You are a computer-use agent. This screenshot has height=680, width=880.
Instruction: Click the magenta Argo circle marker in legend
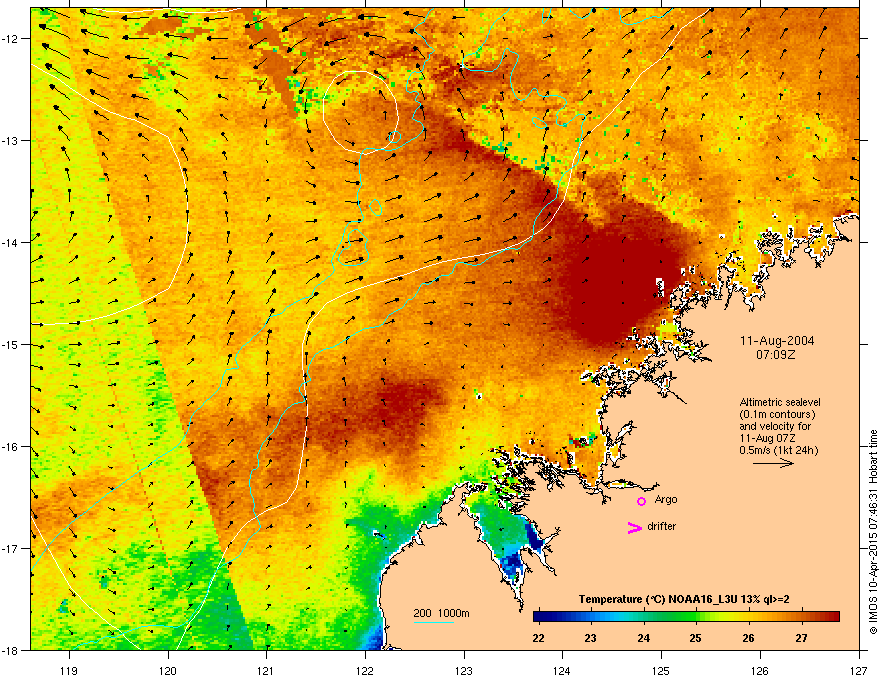pyautogui.click(x=641, y=501)
